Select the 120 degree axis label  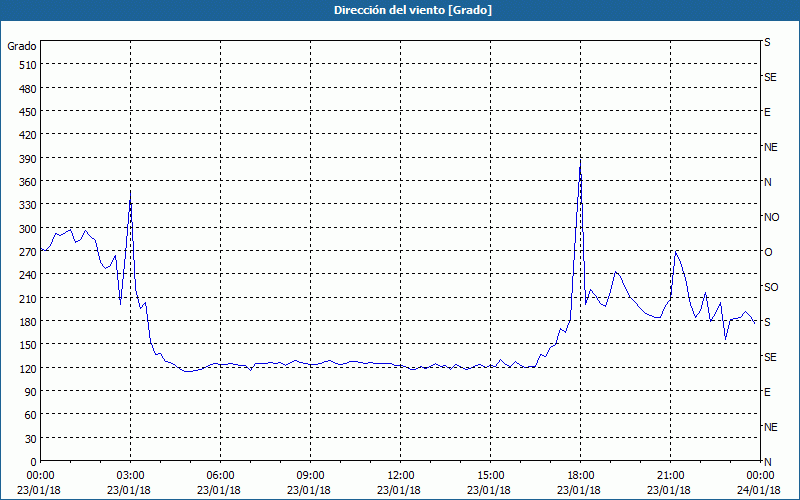tap(29, 368)
